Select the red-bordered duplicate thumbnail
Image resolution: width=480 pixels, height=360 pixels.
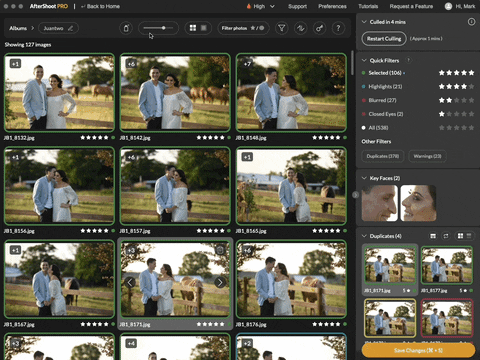(x=447, y=318)
